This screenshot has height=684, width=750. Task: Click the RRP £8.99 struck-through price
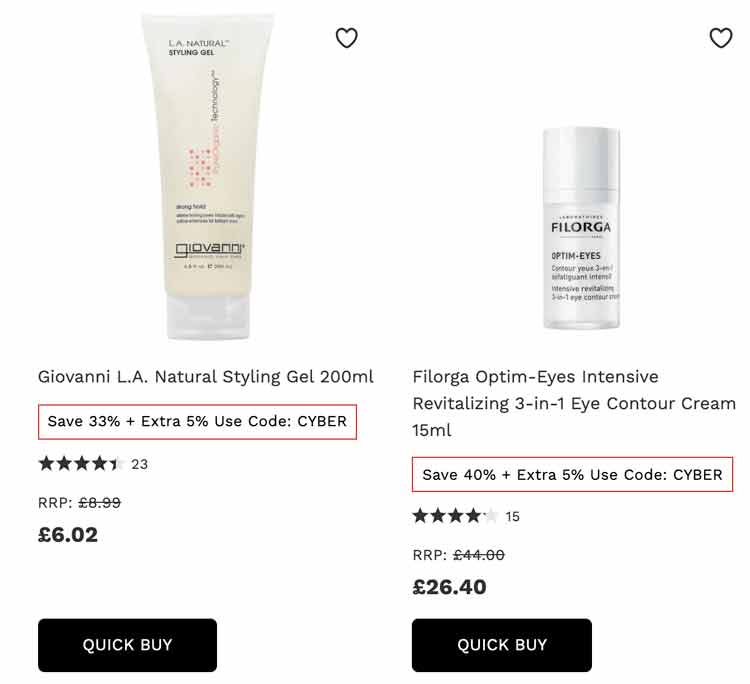[x=99, y=503]
